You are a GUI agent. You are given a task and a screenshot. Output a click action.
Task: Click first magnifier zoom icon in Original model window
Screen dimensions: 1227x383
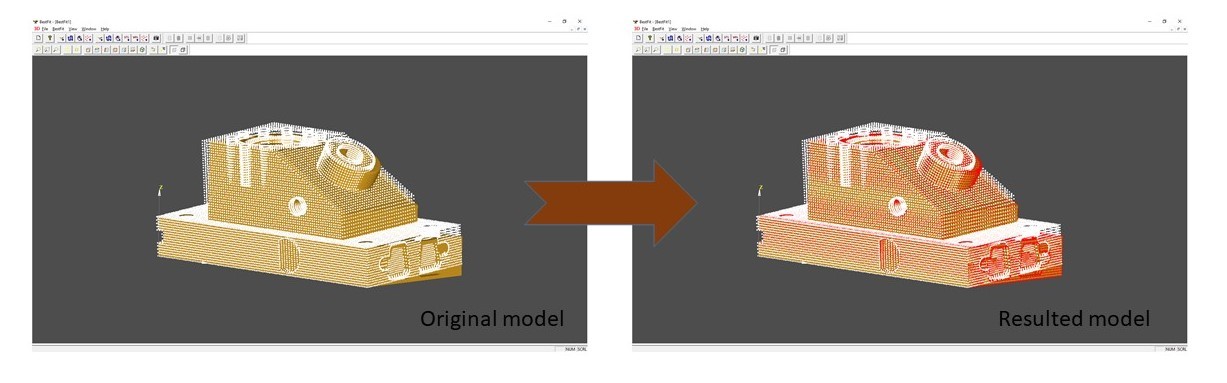[x=38, y=50]
